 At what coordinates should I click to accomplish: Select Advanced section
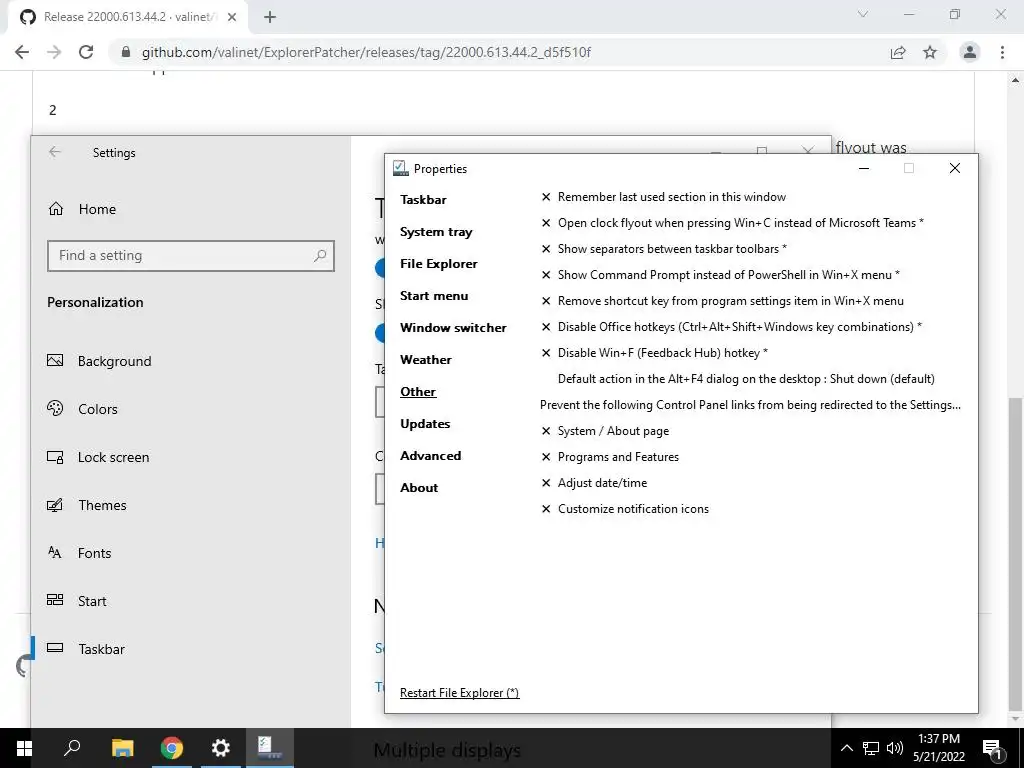pyautogui.click(x=430, y=456)
